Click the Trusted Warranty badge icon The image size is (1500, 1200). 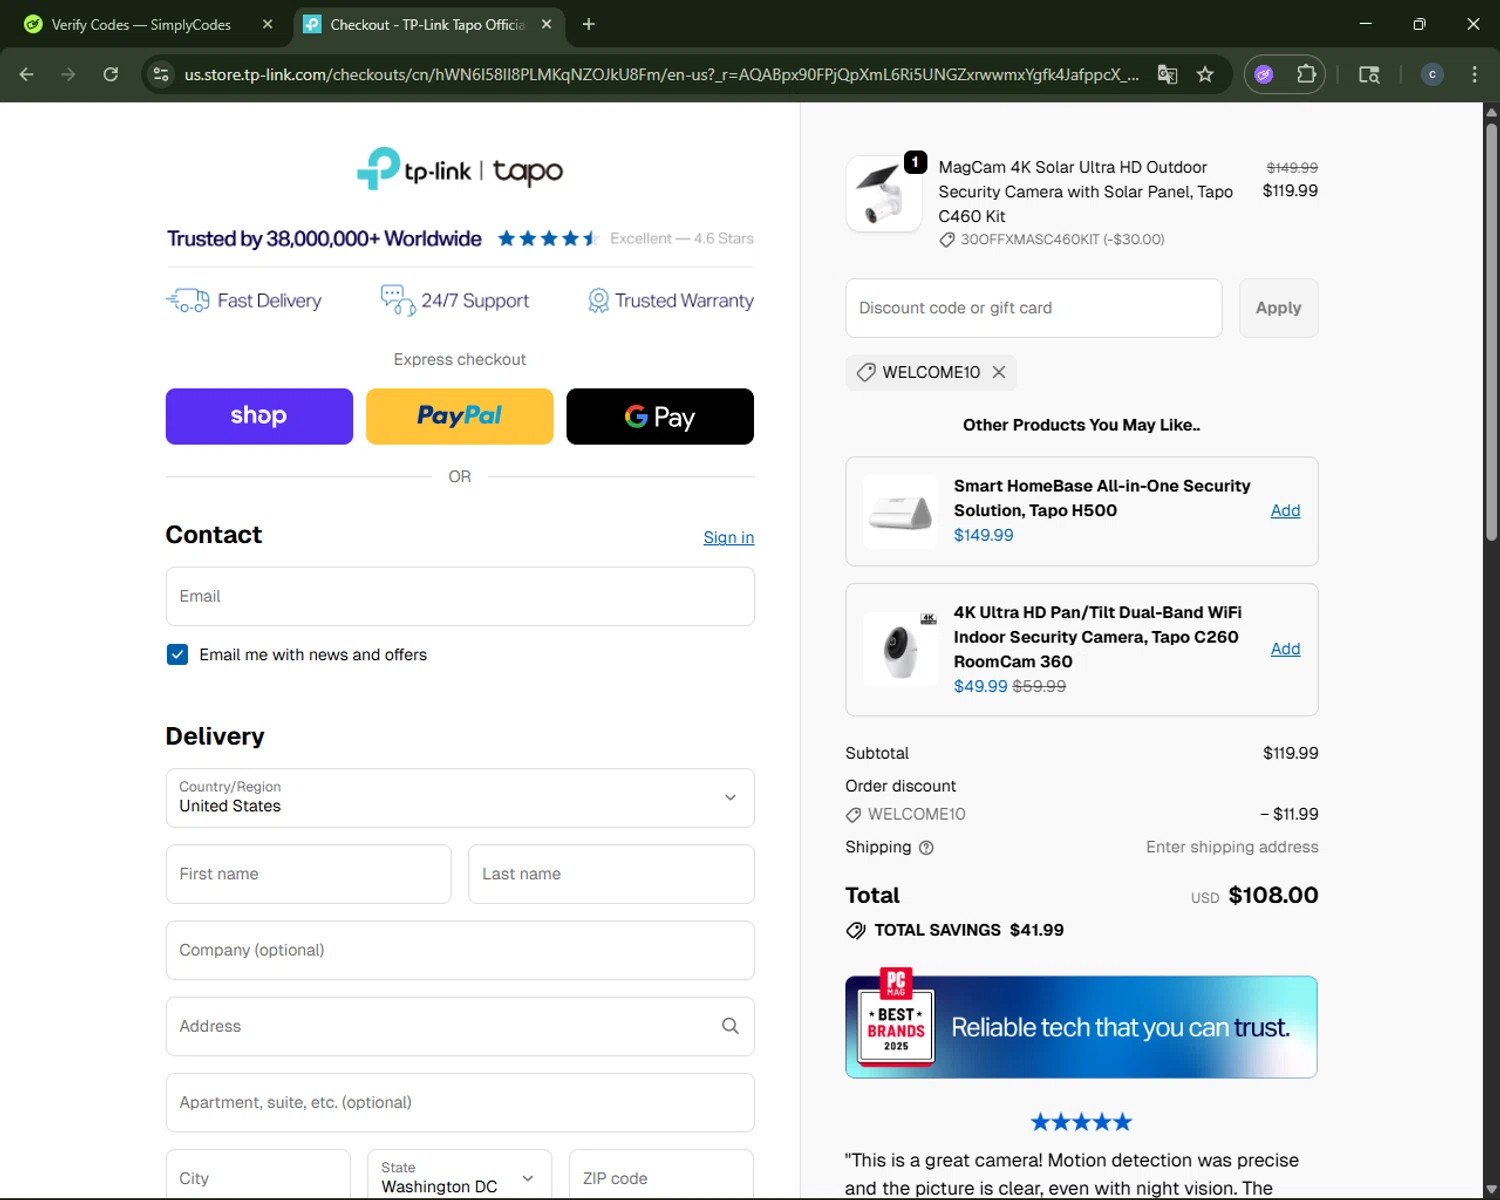[598, 300]
